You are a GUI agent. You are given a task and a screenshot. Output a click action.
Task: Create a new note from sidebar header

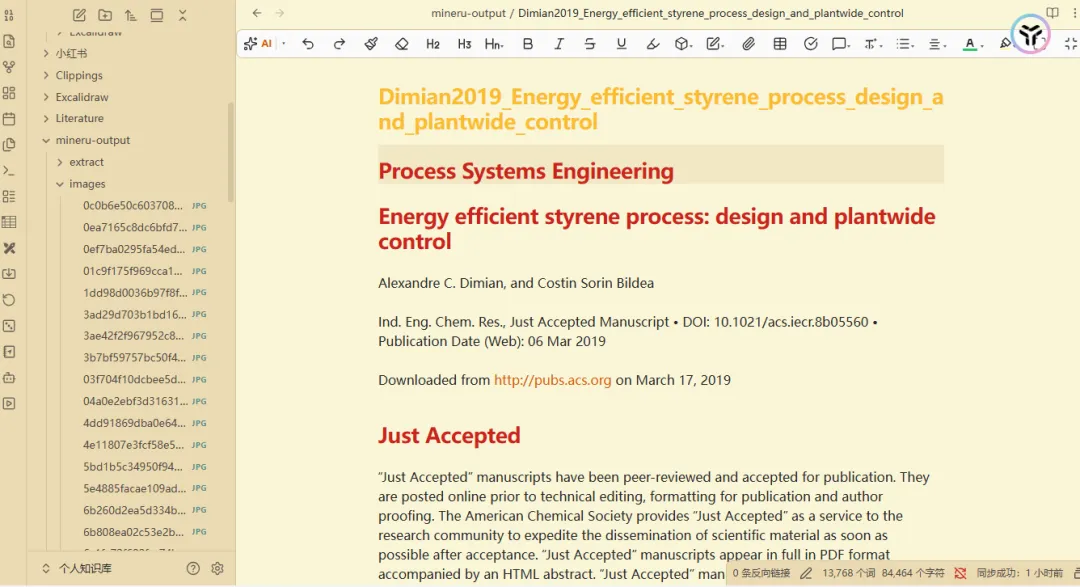(x=80, y=15)
